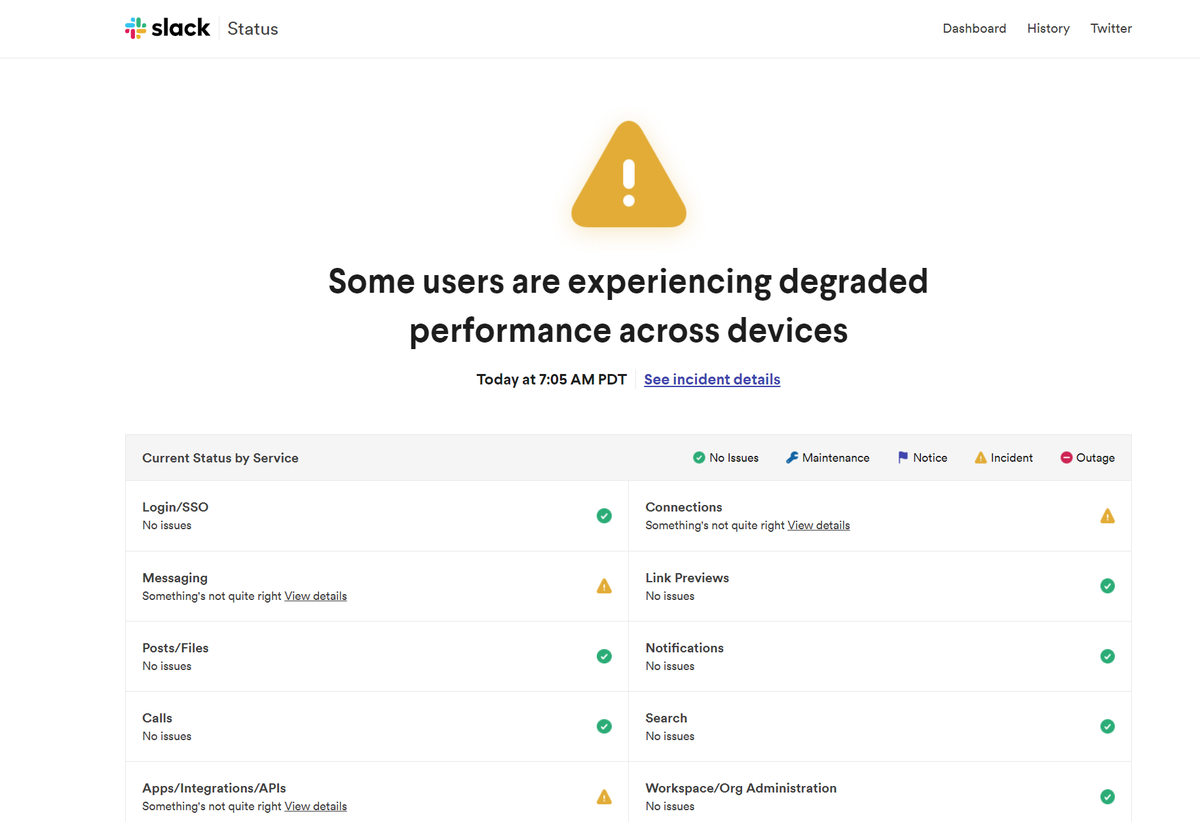Click the 'Incident' legend label
Viewport: 1200px width, 822px height.
point(1012,458)
